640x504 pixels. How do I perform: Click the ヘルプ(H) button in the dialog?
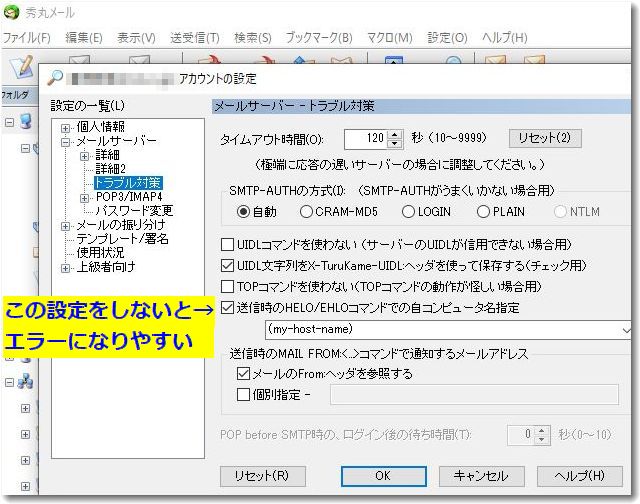click(x=580, y=476)
